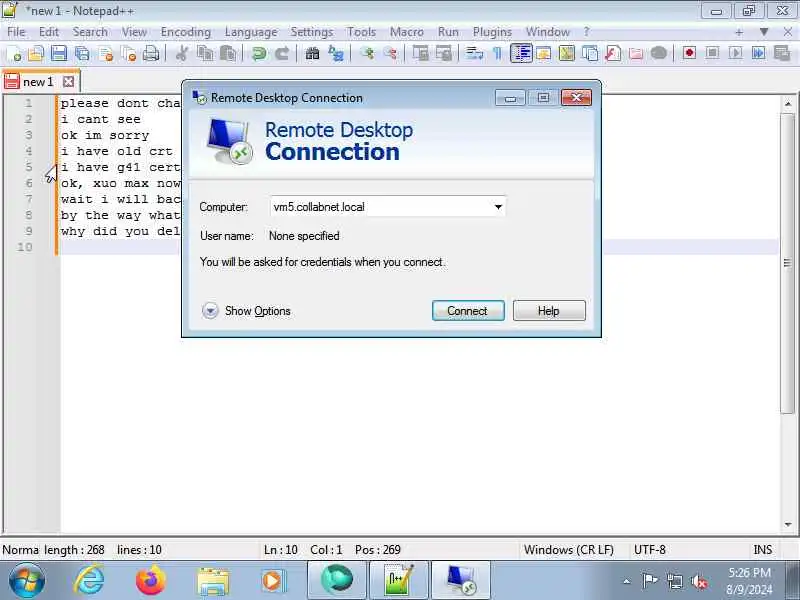Open Firefox from the taskbar
Screen dimensions: 800x600
pos(151,581)
